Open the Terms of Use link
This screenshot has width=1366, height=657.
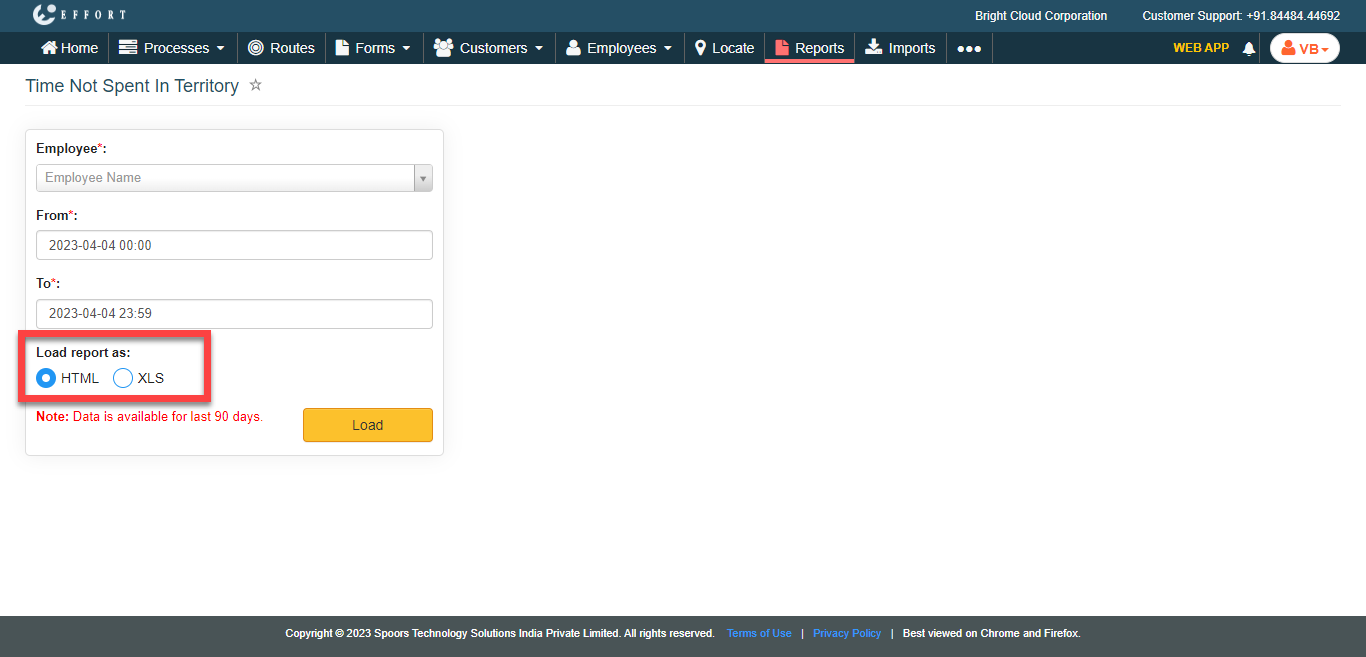click(x=759, y=633)
